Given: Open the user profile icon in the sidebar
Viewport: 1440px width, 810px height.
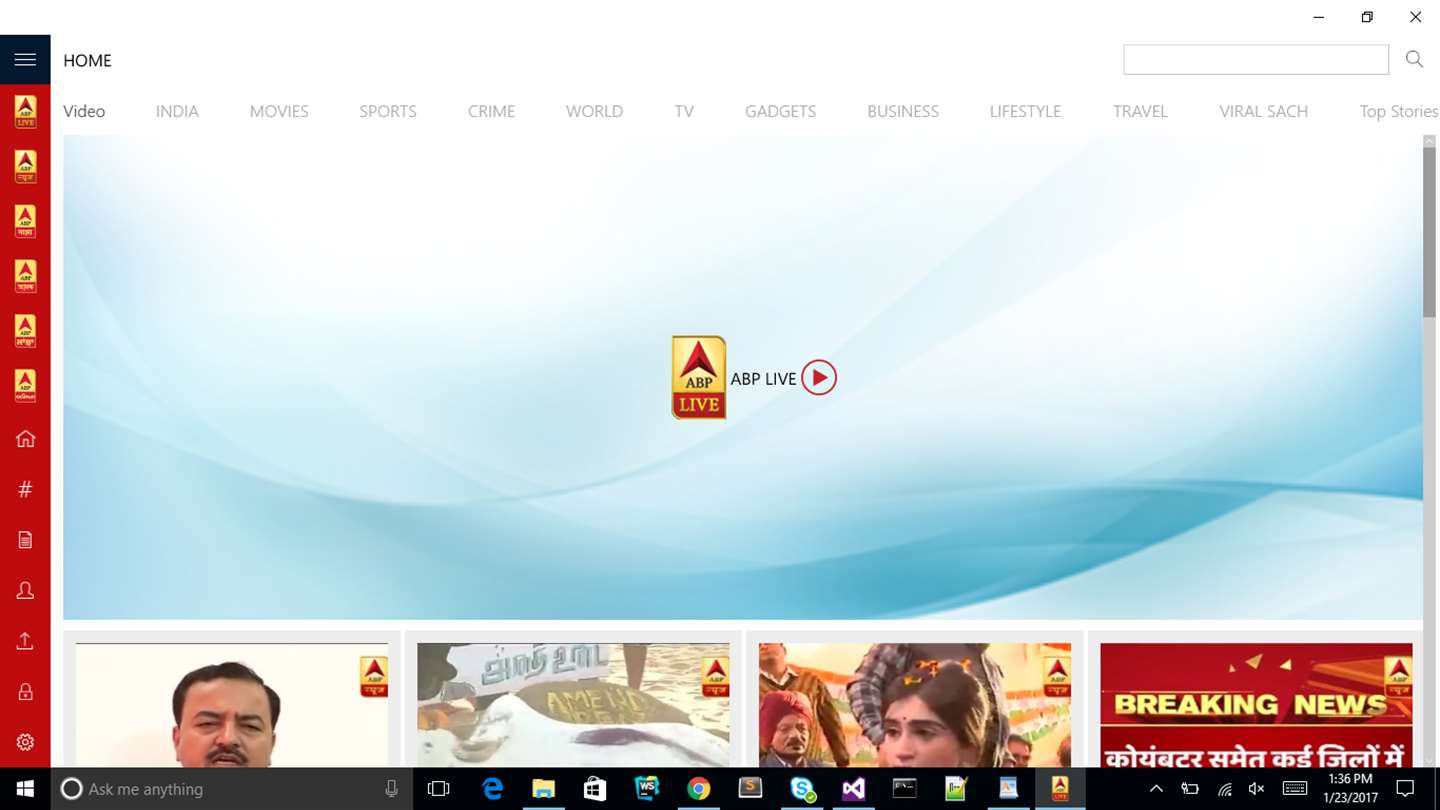Looking at the screenshot, I should point(25,591).
